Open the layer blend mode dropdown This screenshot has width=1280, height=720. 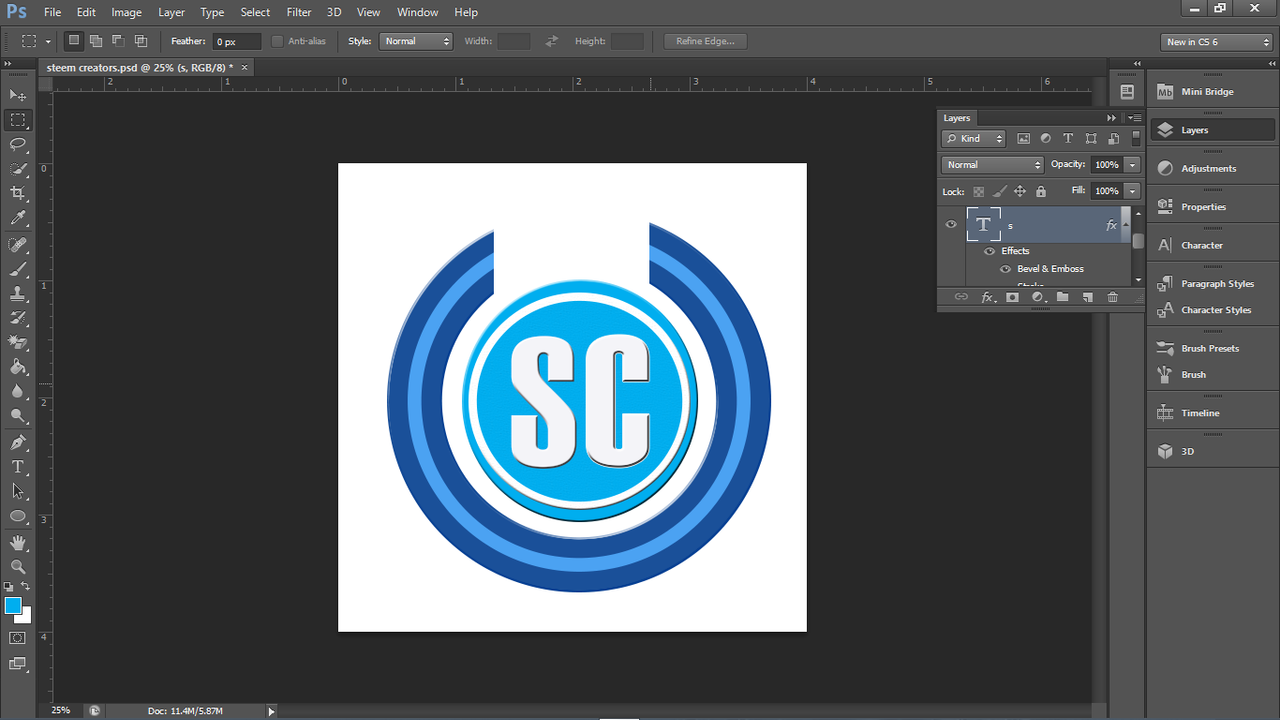(x=992, y=165)
